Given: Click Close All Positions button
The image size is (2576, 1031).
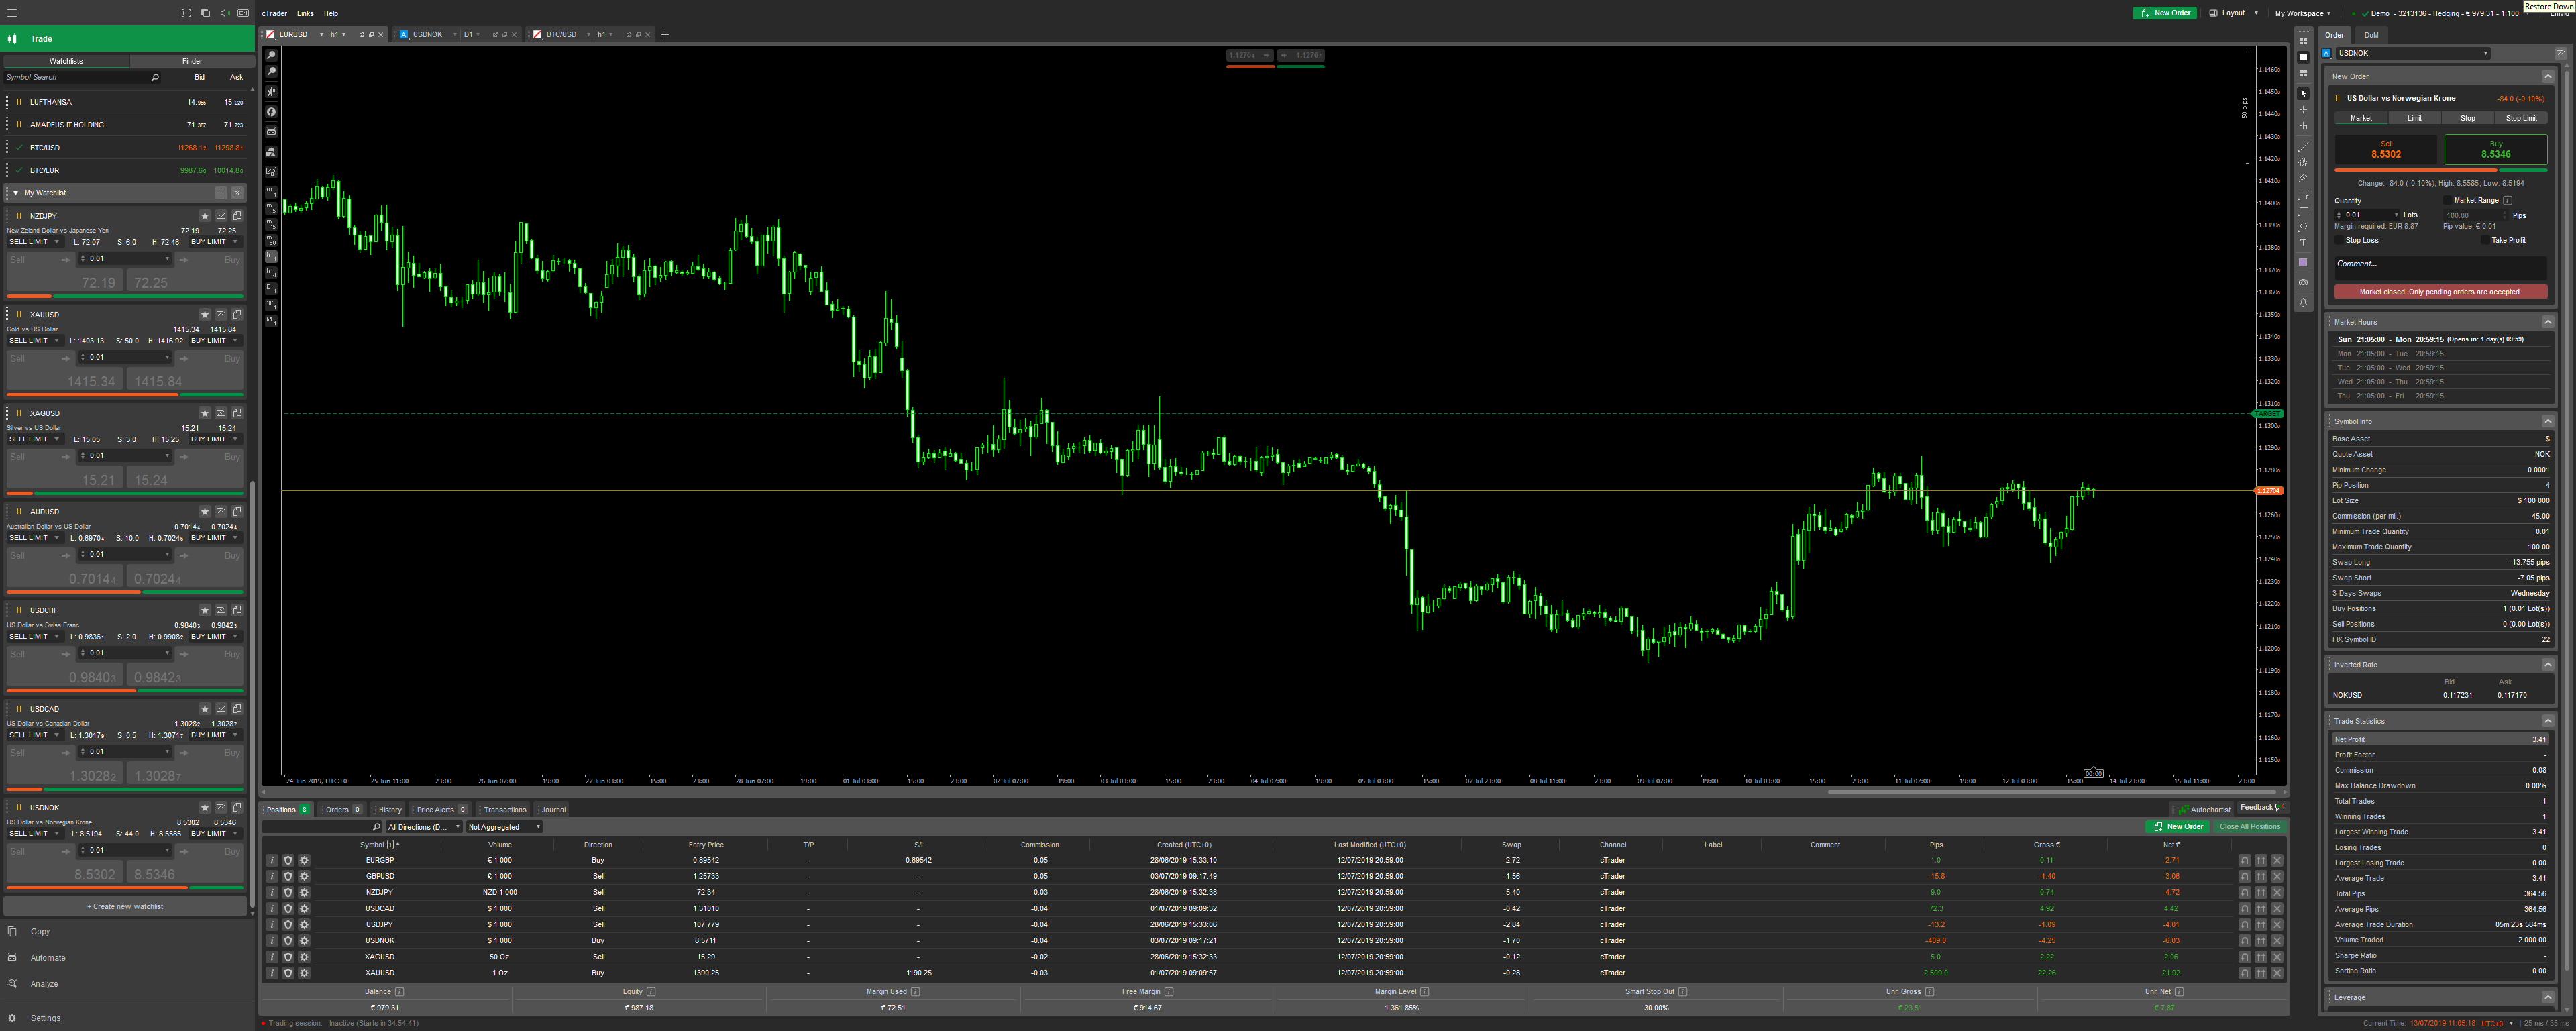Looking at the screenshot, I should (x=2250, y=827).
